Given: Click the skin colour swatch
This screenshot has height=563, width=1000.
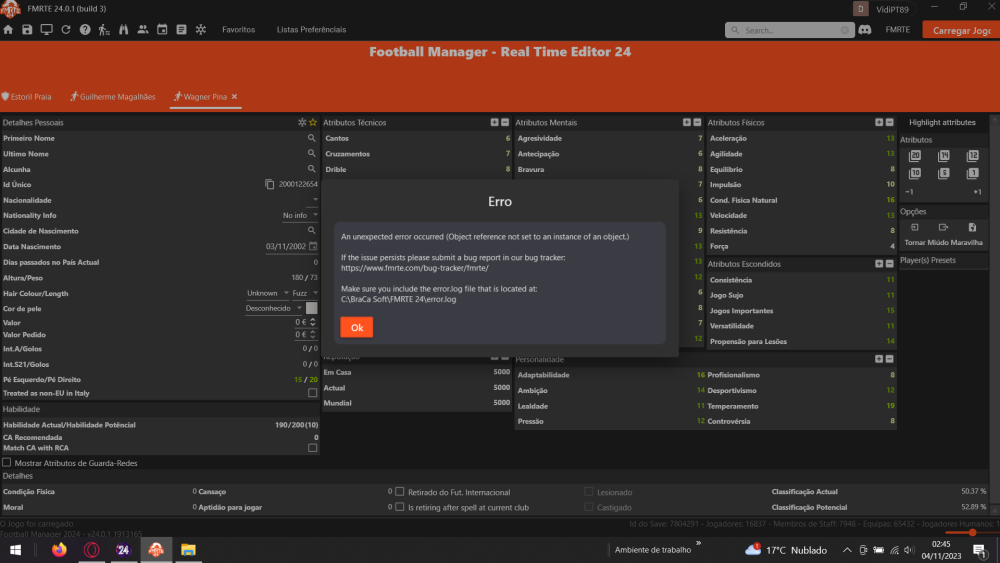Looking at the screenshot, I should (x=312, y=308).
